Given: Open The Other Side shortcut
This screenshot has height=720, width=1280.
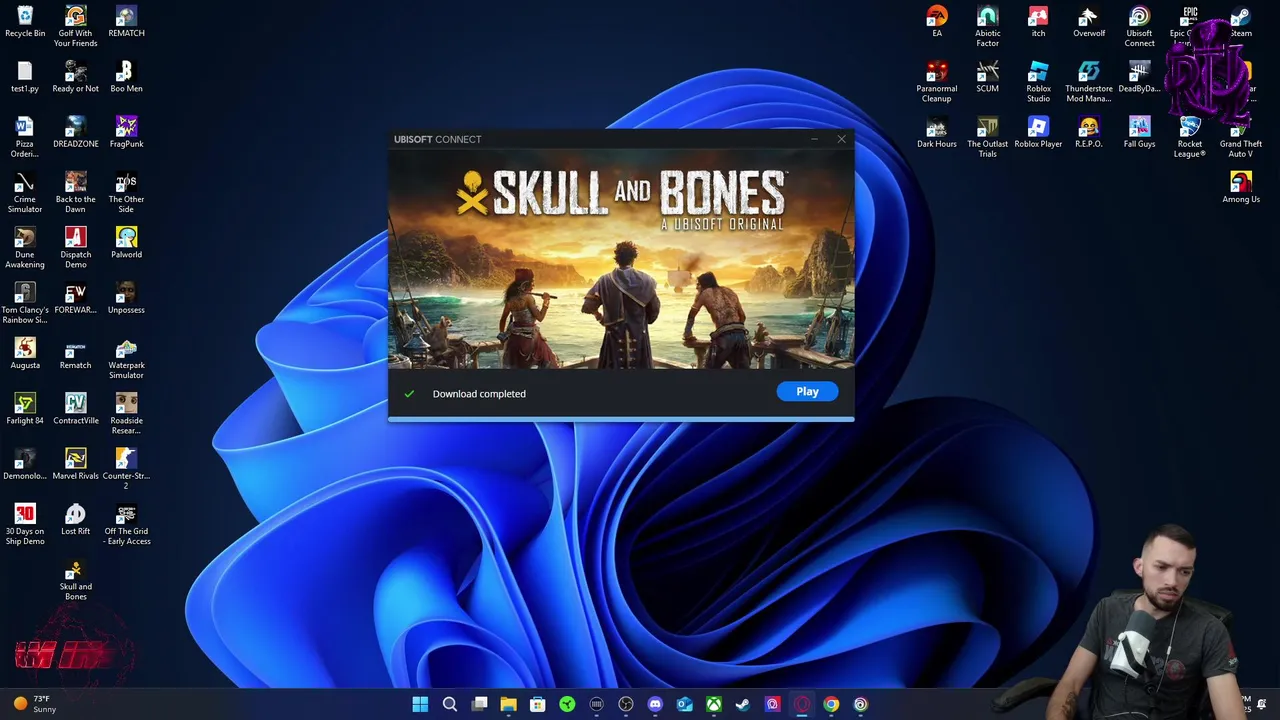Looking at the screenshot, I should 126,193.
